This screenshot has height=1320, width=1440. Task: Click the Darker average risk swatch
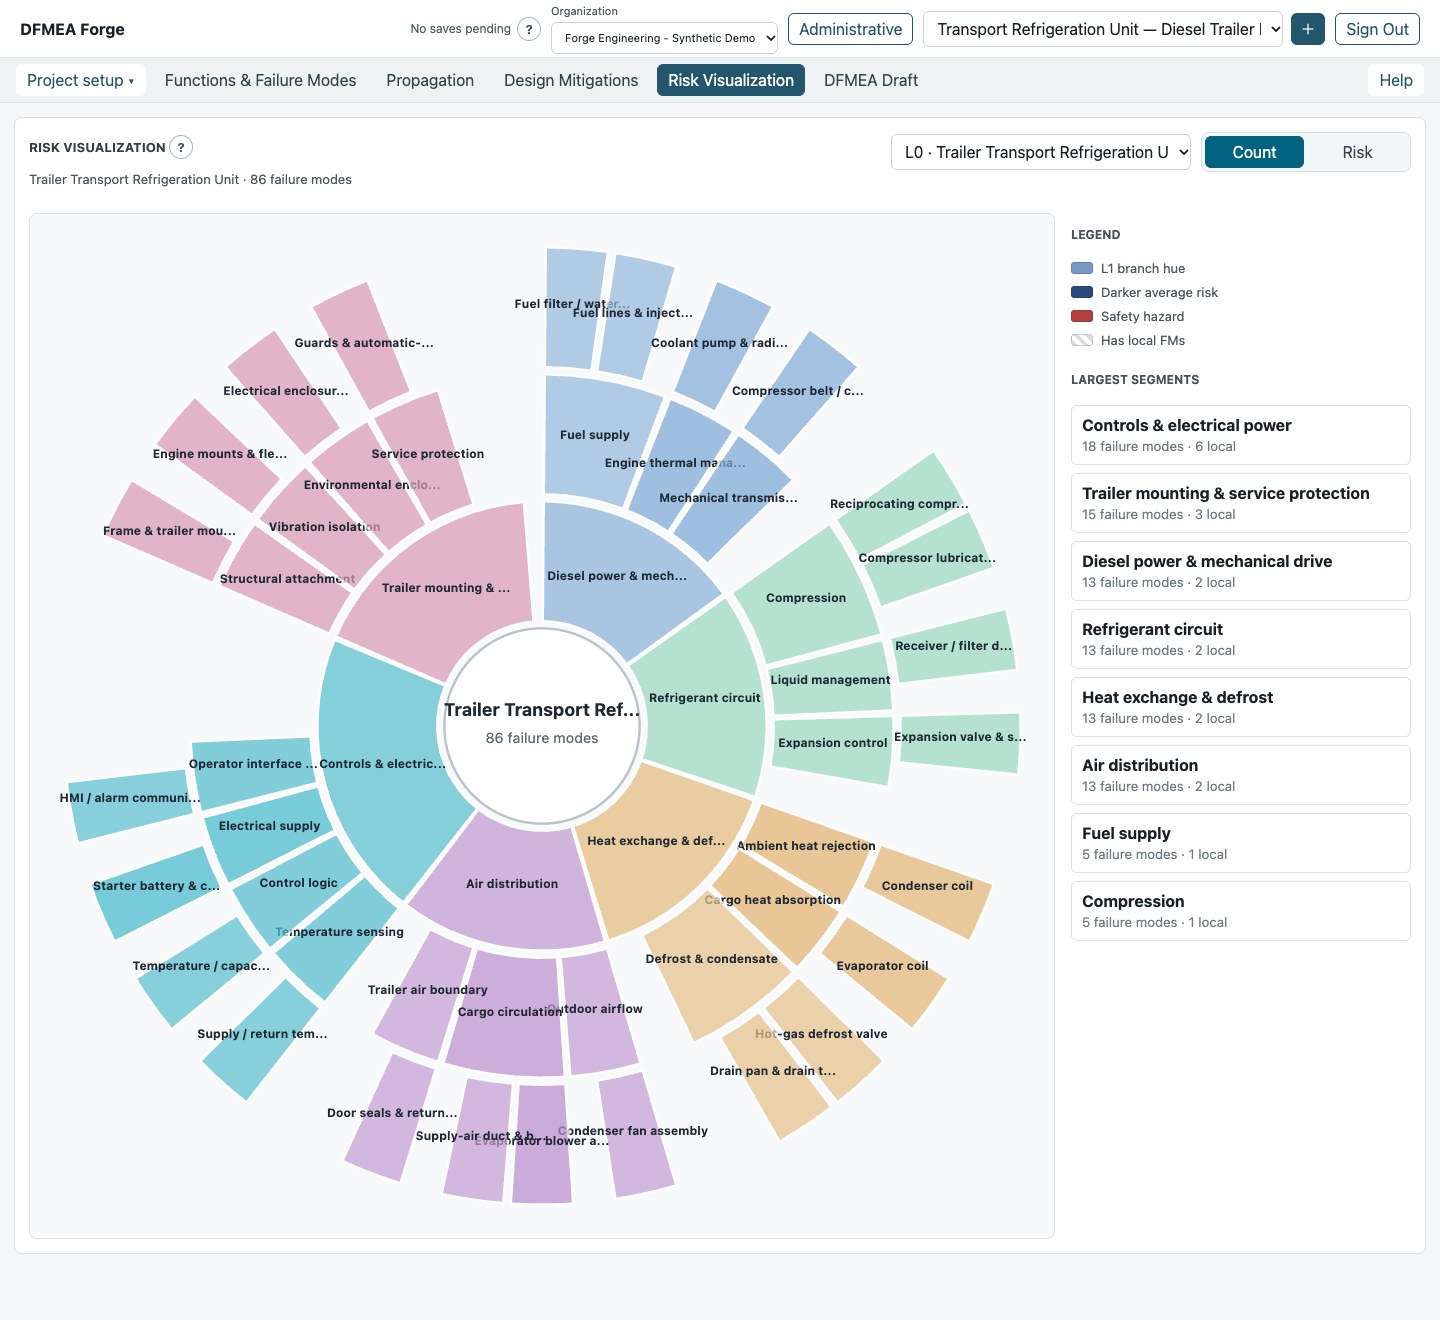tap(1082, 292)
